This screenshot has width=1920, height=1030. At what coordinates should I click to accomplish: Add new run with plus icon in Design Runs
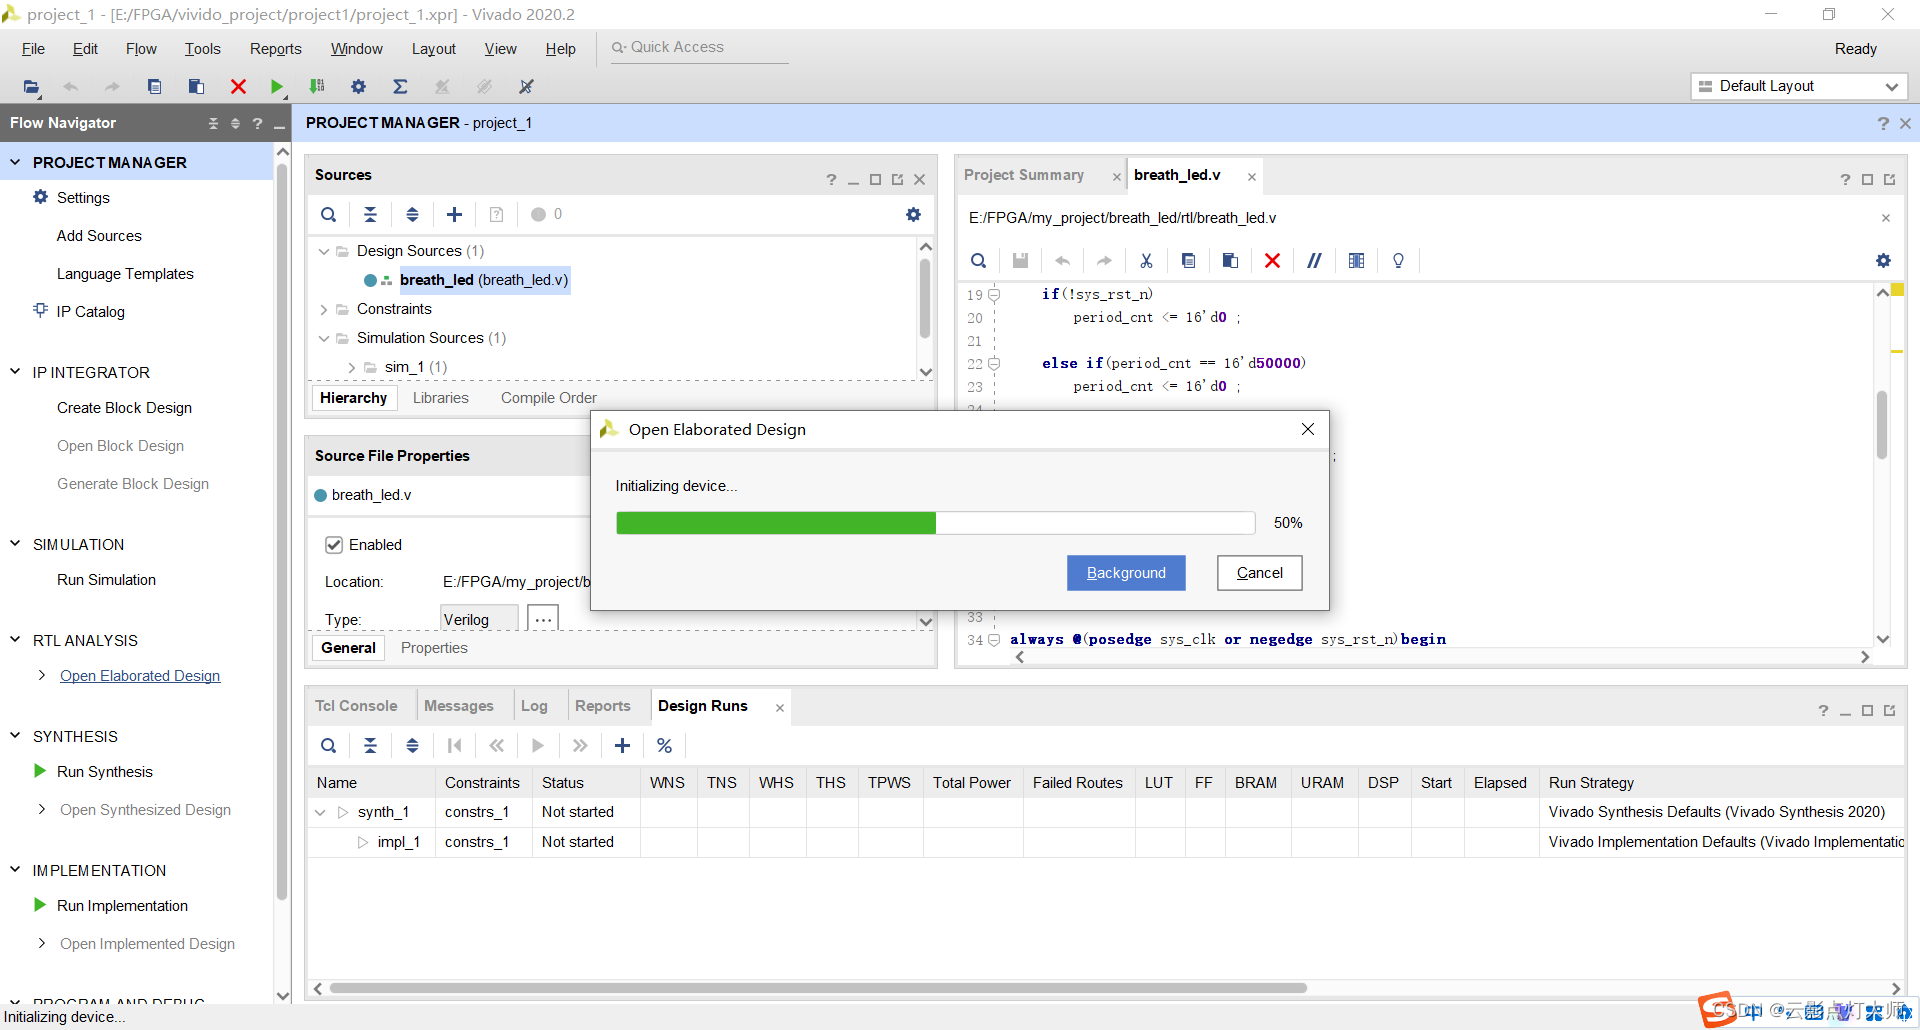click(x=622, y=745)
